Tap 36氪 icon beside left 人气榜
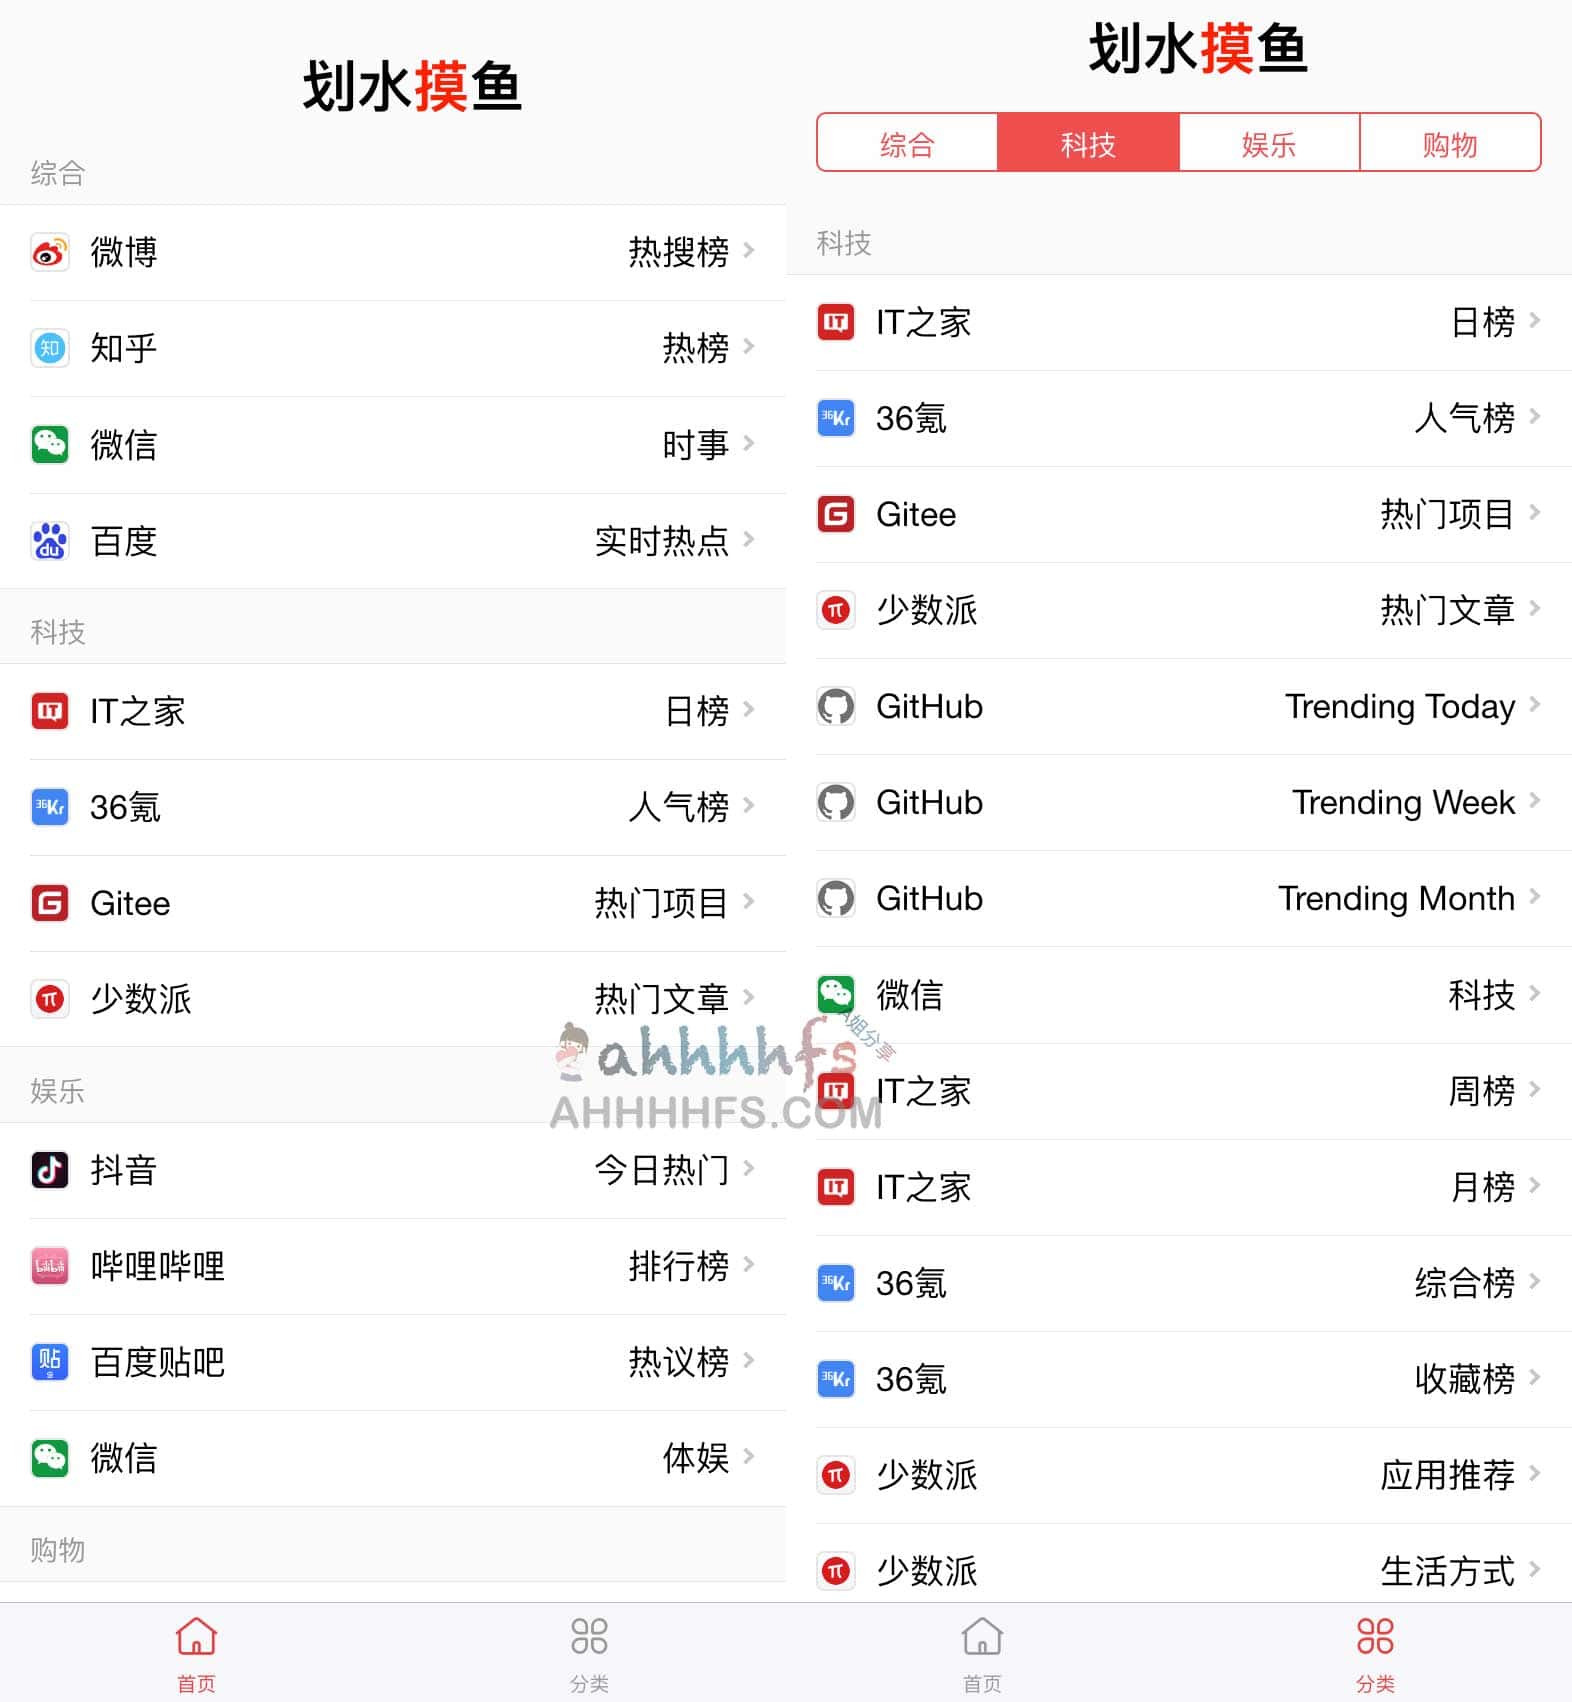Viewport: 1572px width, 1702px height. pos(50,807)
